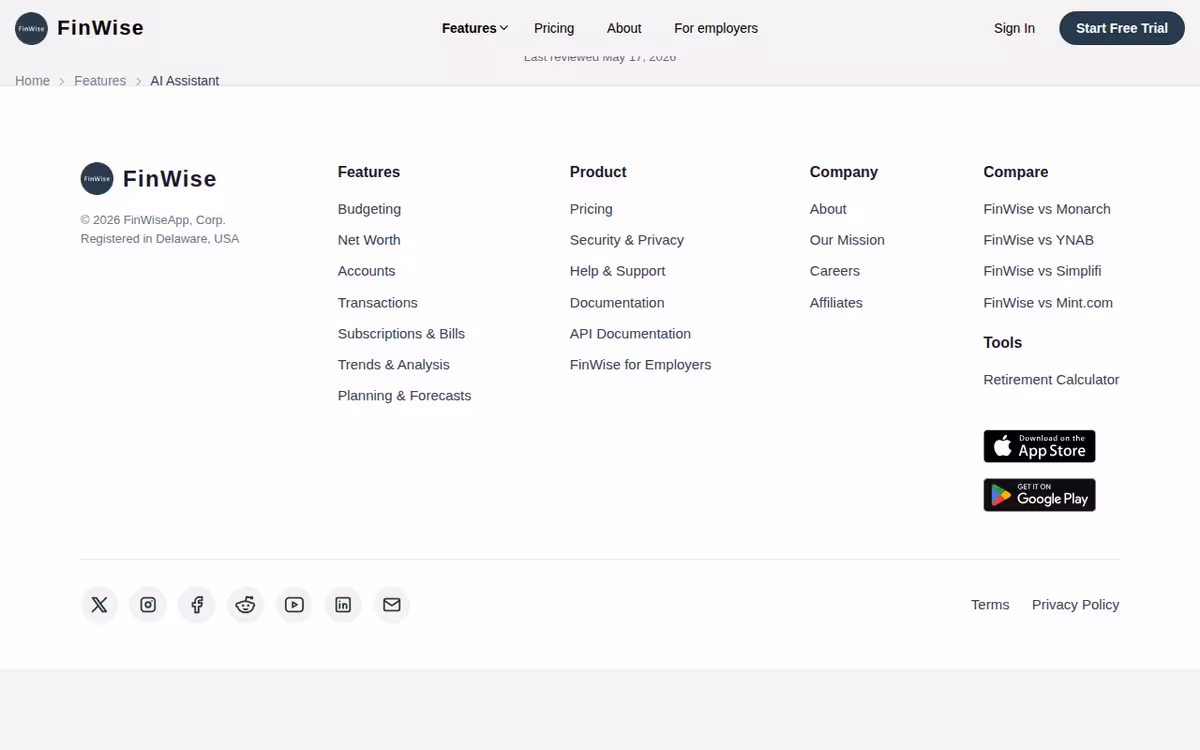The width and height of the screenshot is (1200, 750).
Task: Click the AI Assistant breadcrumb
Action: (x=185, y=81)
